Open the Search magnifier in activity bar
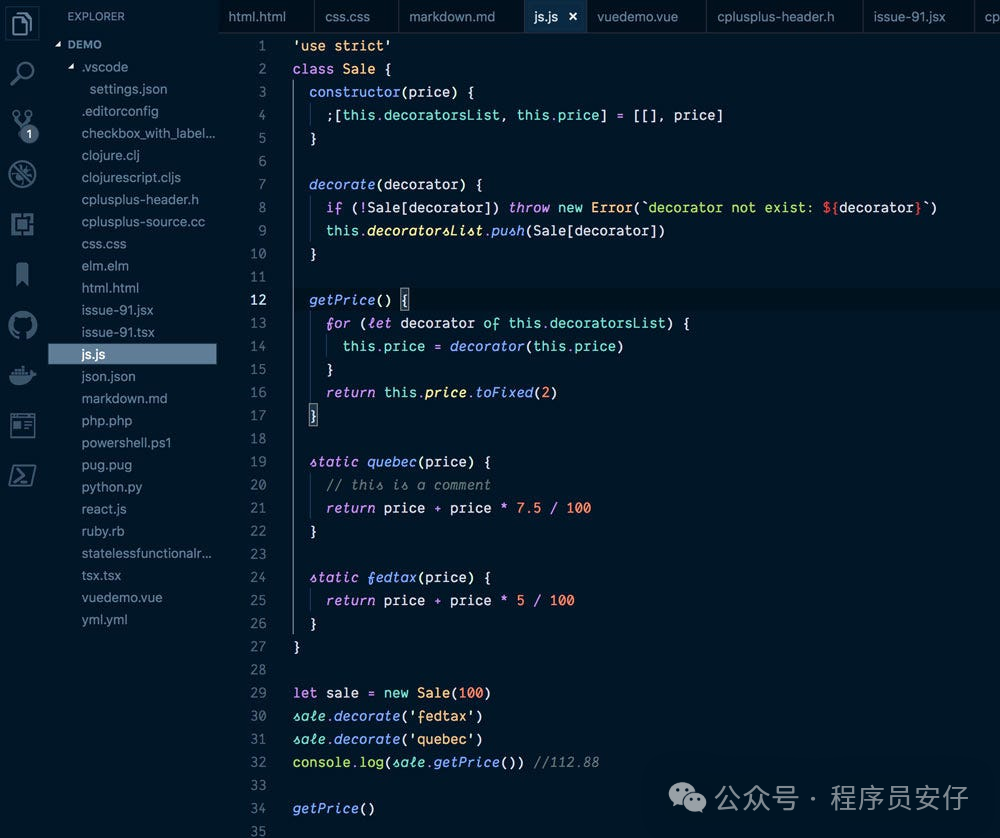The image size is (1000, 838). [22, 73]
